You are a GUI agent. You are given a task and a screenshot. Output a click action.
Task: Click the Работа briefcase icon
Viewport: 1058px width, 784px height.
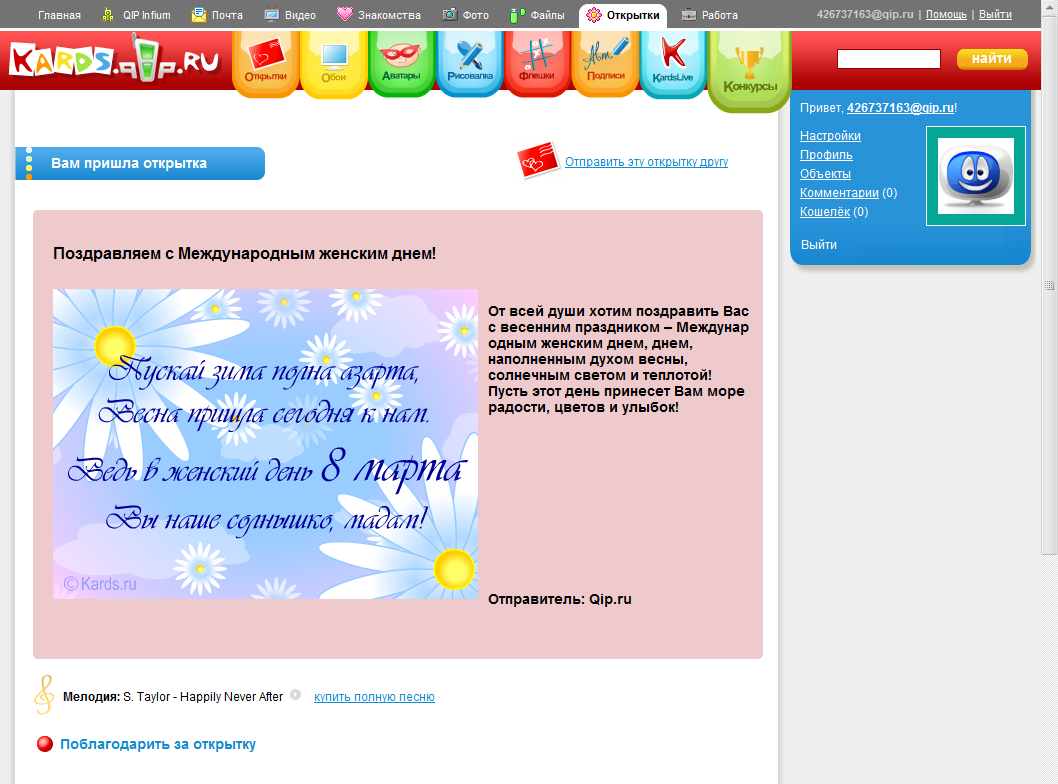click(x=688, y=14)
